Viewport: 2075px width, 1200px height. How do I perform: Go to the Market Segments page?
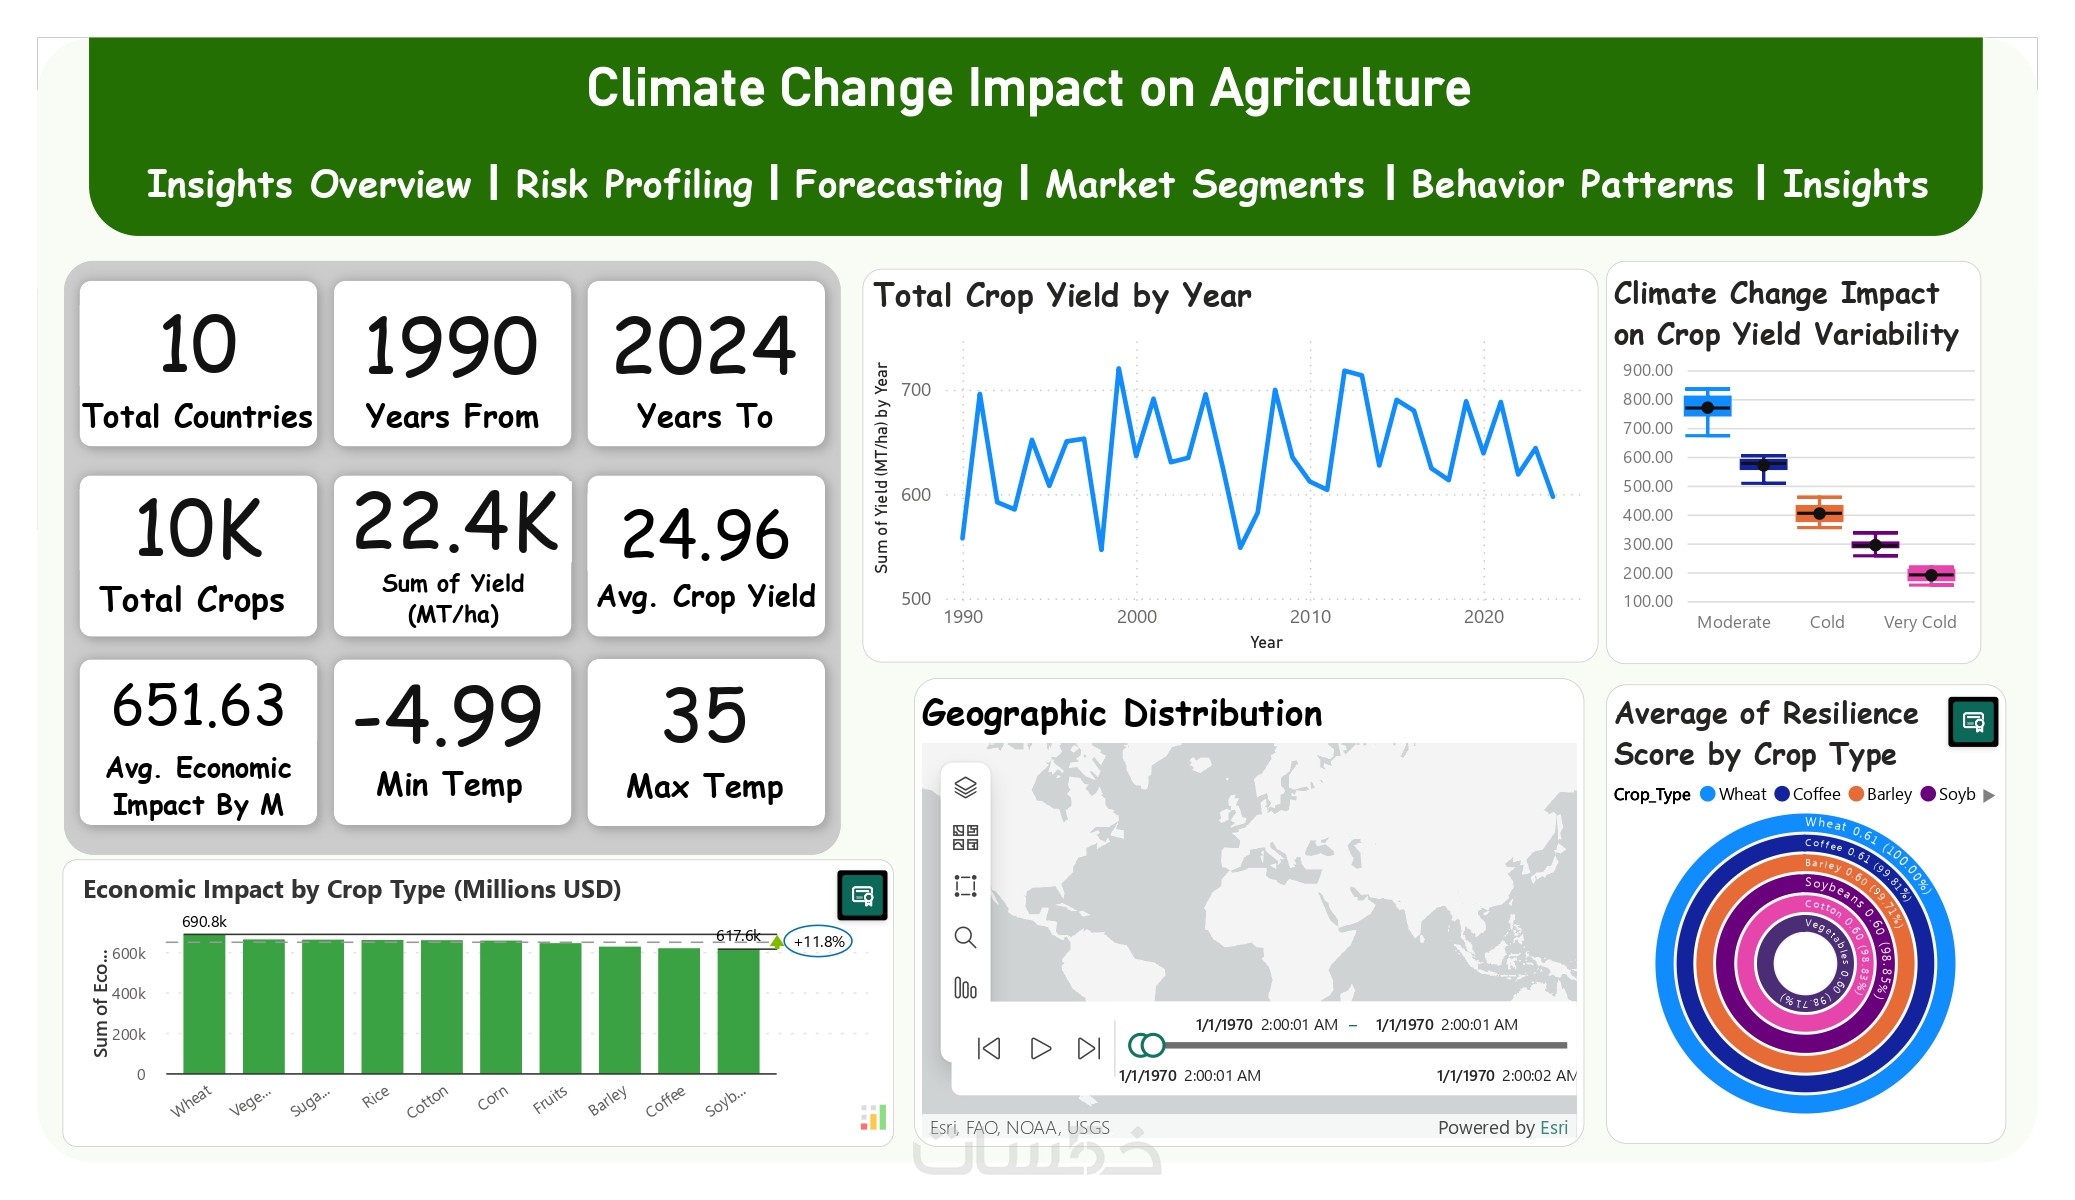(x=1205, y=185)
